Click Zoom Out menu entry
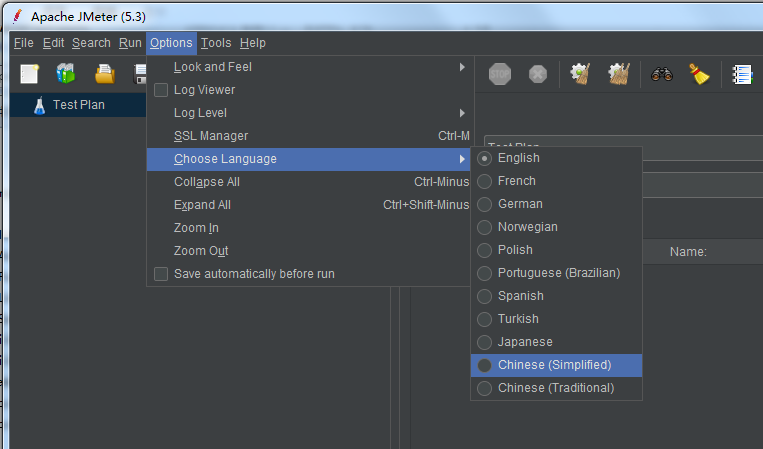763x449 pixels. point(309,251)
